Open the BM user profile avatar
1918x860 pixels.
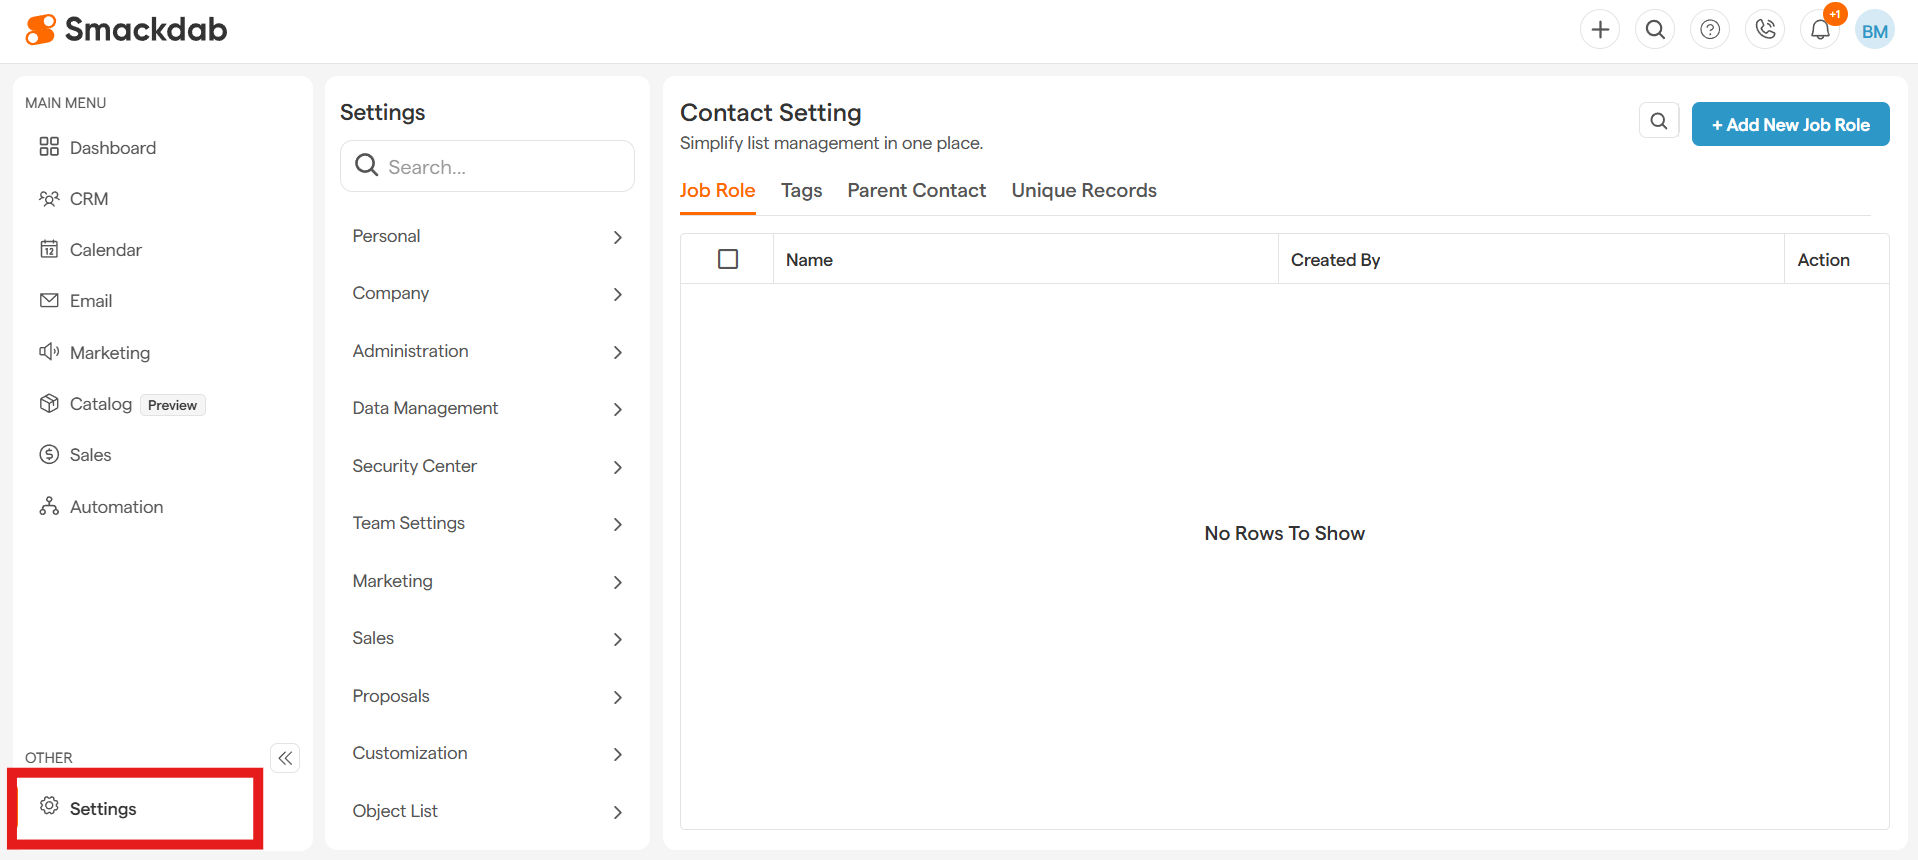point(1875,31)
